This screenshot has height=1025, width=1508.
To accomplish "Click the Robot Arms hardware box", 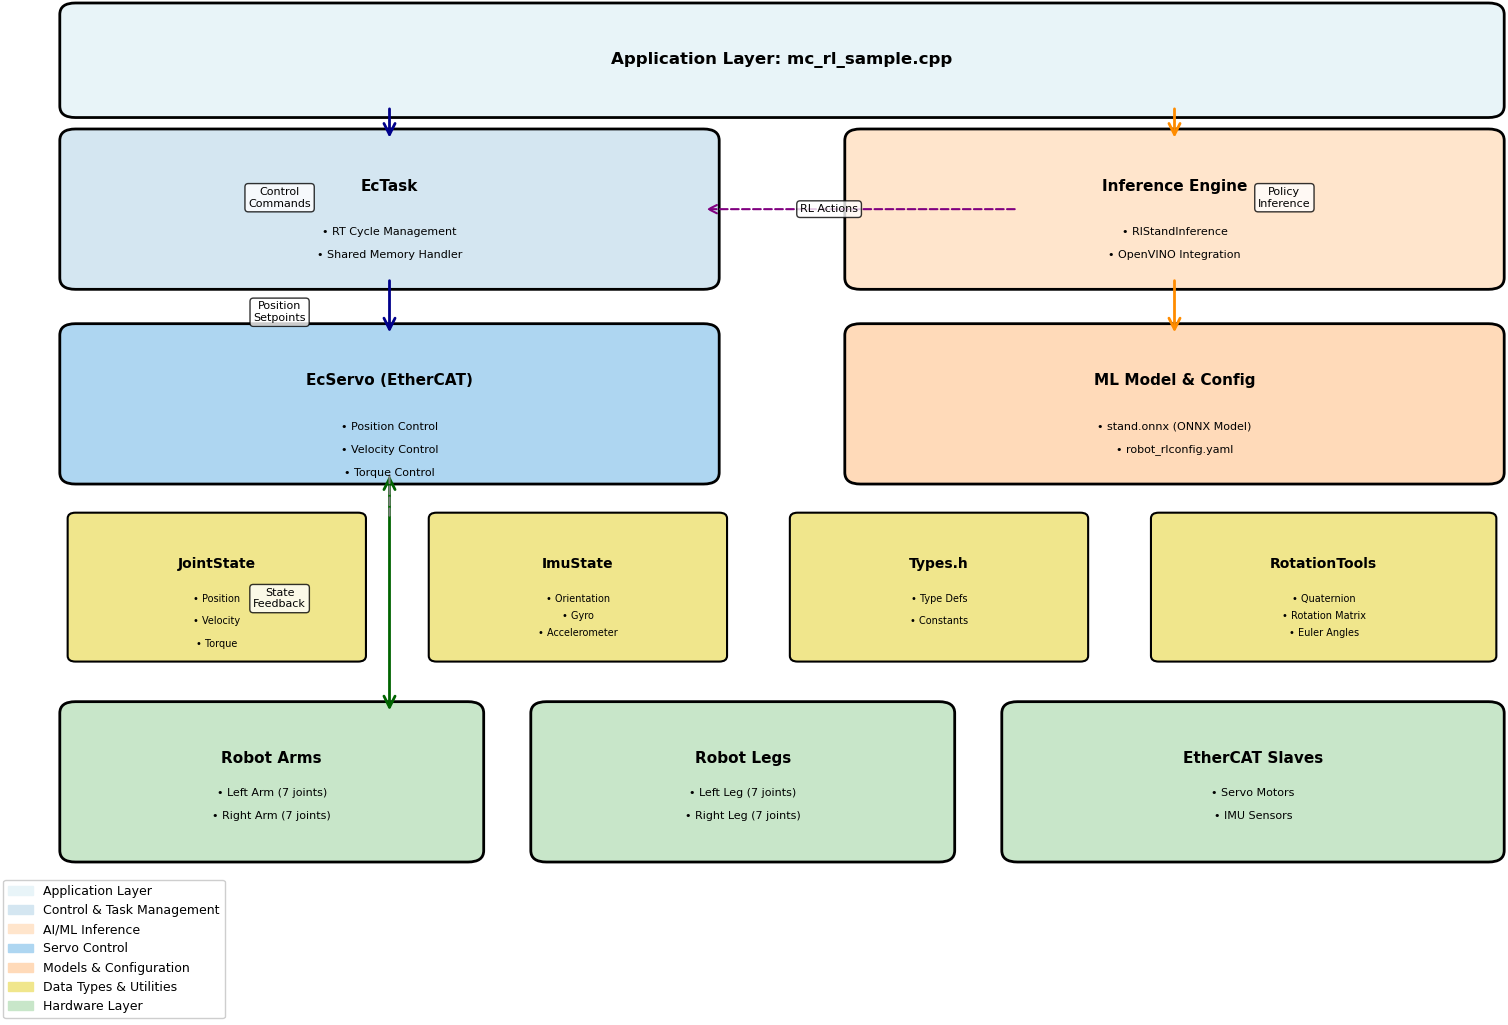I will tap(272, 780).
